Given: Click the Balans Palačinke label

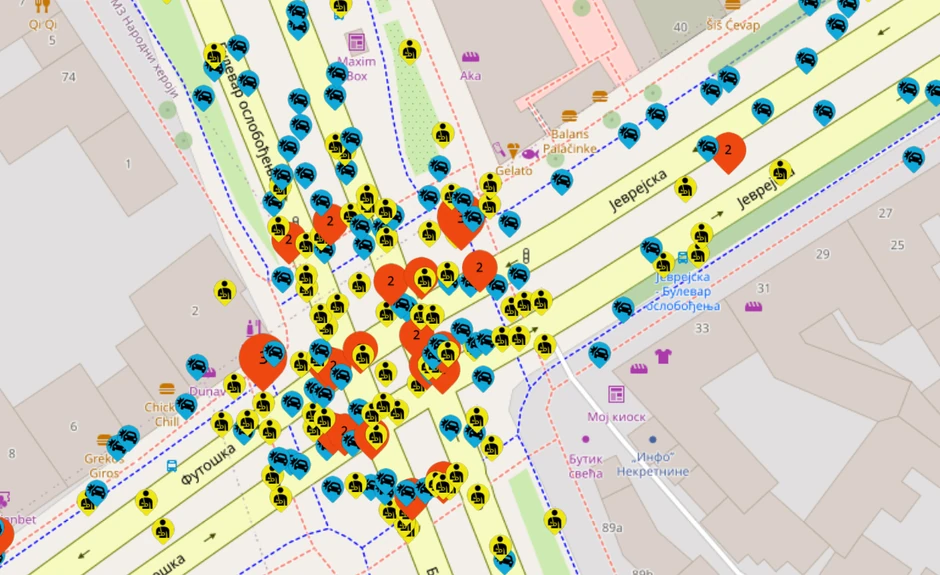Looking at the screenshot, I should [570, 142].
